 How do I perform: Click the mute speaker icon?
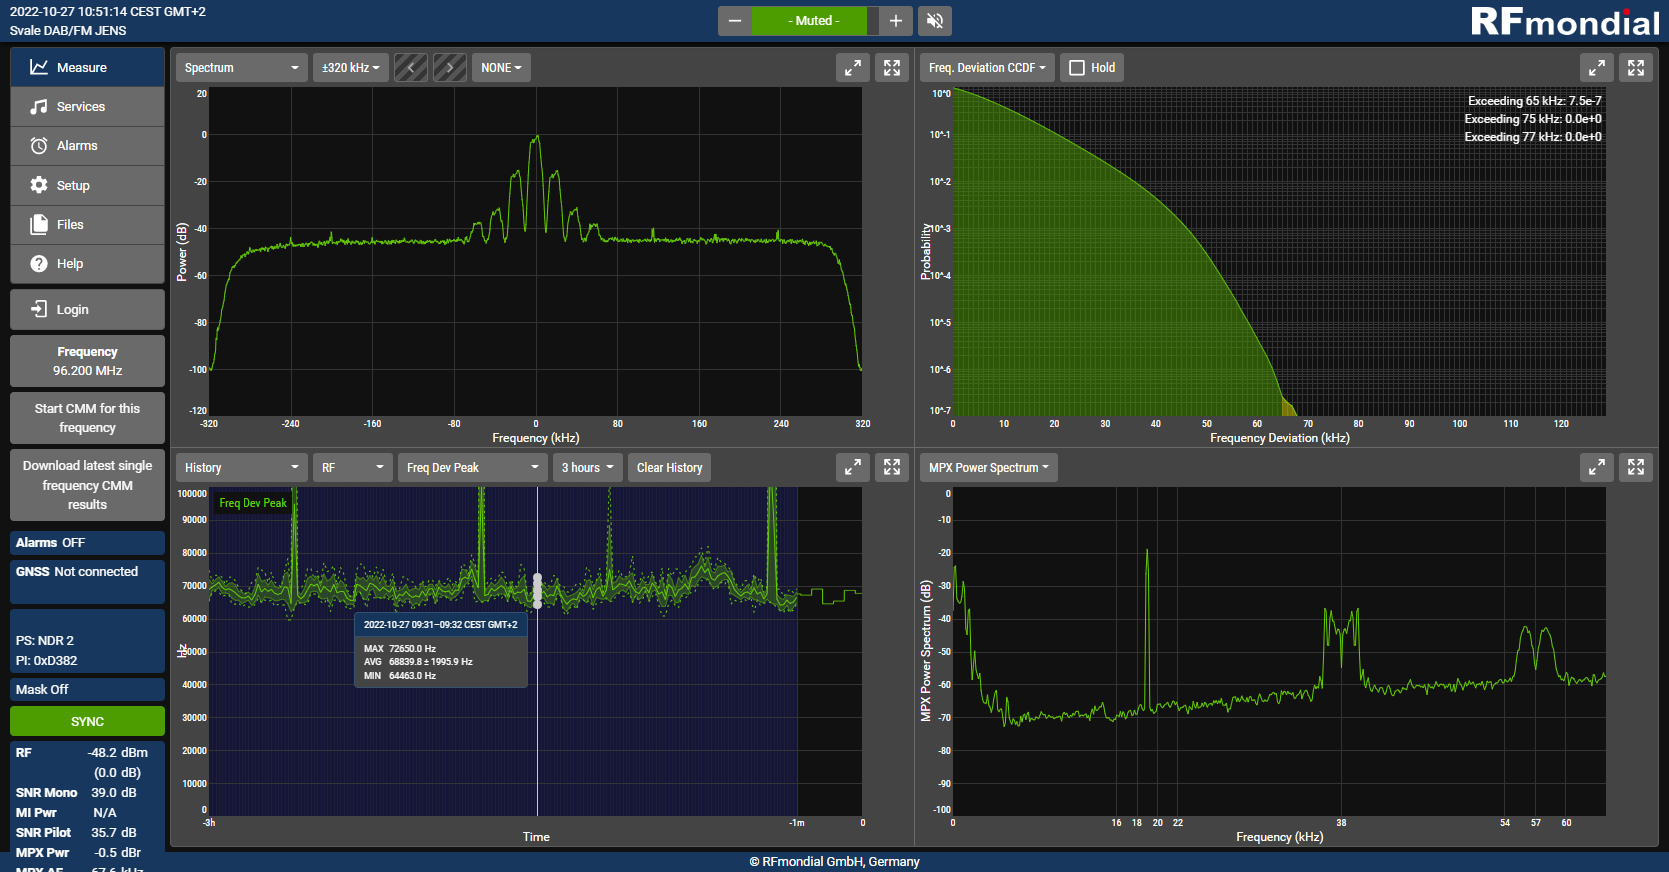pyautogui.click(x=935, y=21)
